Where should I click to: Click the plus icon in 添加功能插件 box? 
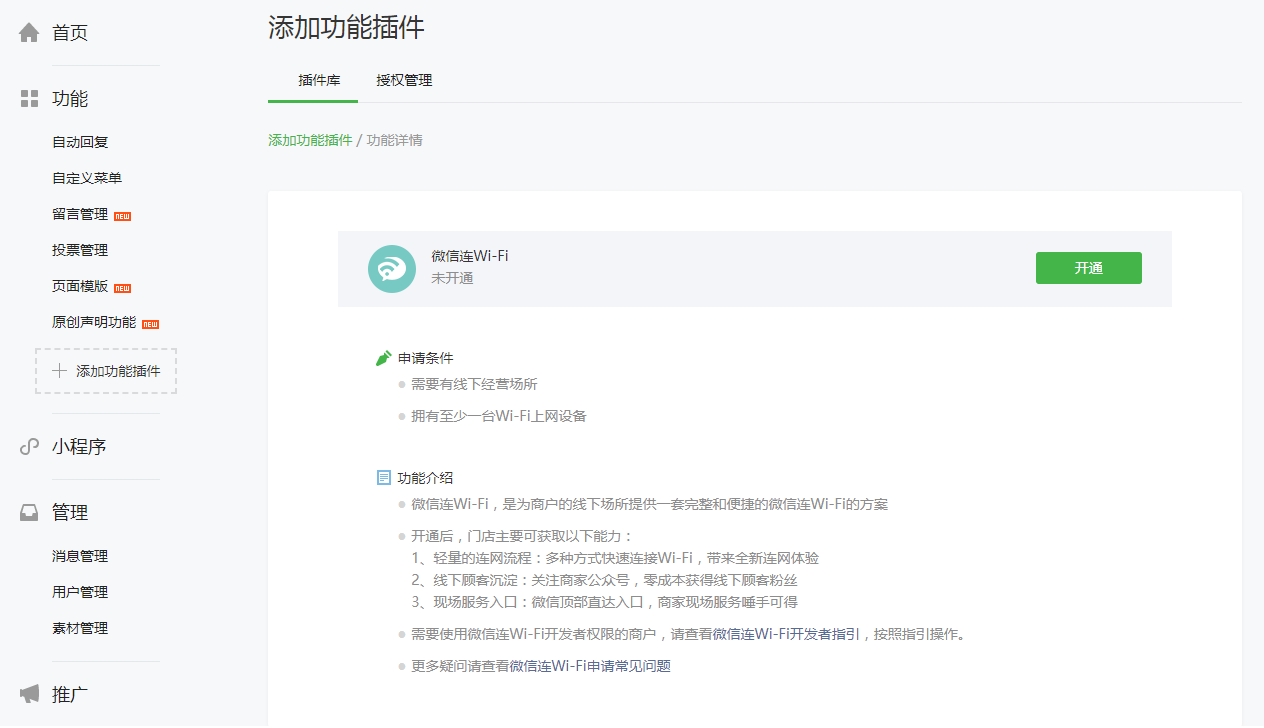[60, 371]
